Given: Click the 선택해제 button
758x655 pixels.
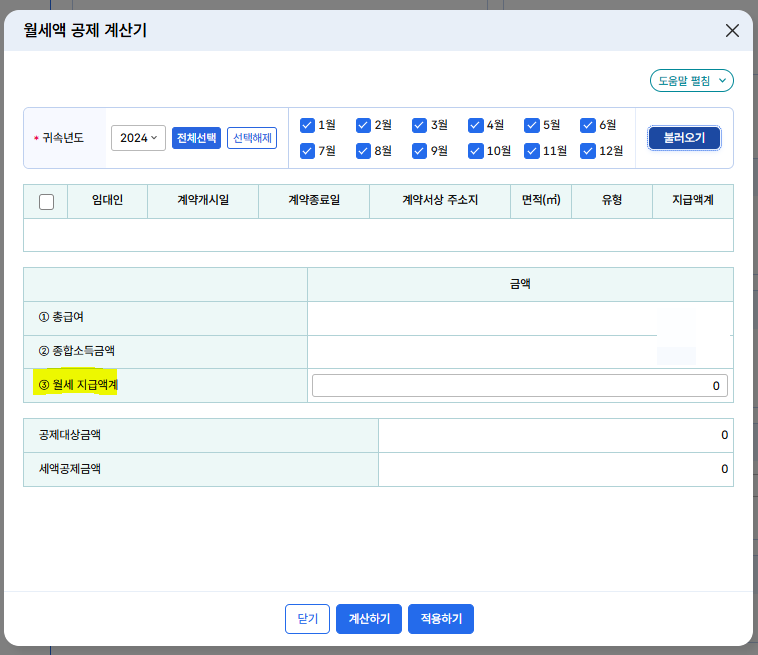Looking at the screenshot, I should (x=252, y=138).
